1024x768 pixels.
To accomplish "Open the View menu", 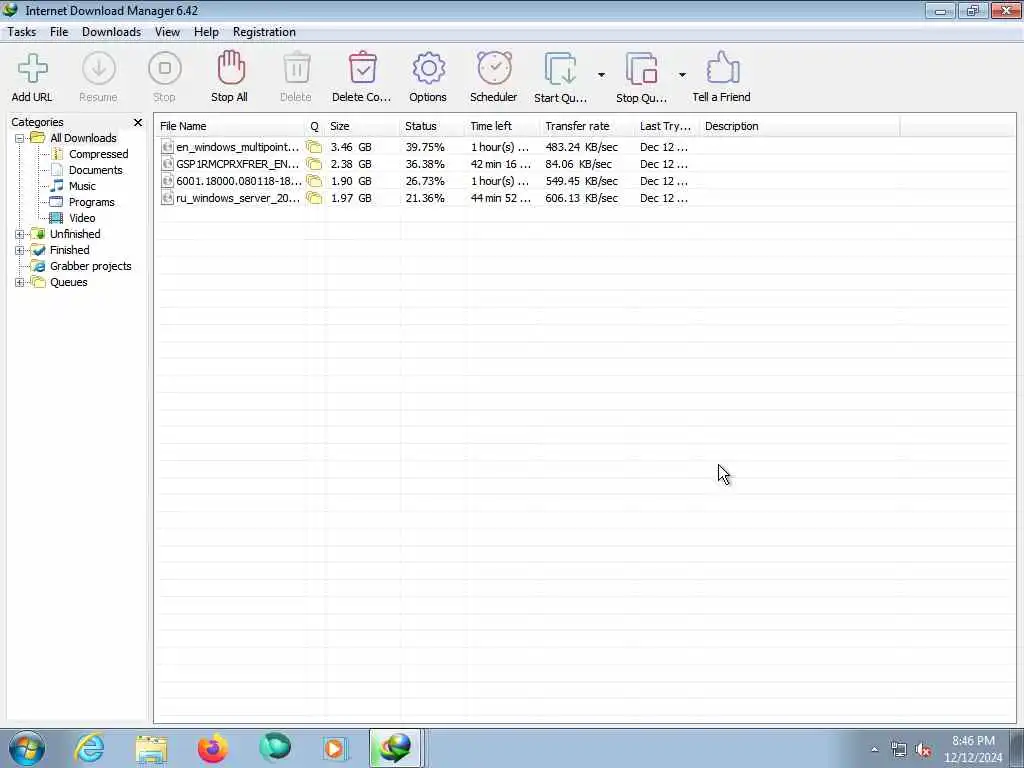I will click(167, 32).
